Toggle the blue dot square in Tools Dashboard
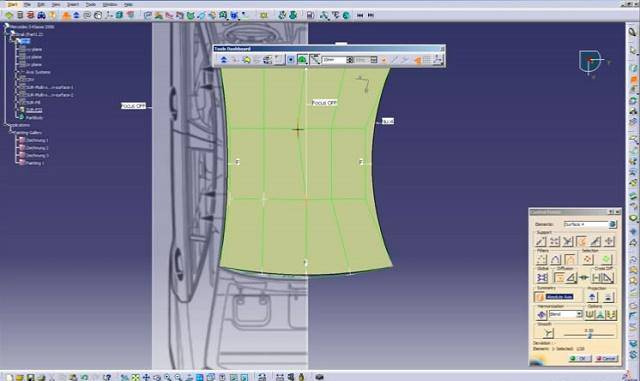This screenshot has height=381, width=640. click(290, 60)
